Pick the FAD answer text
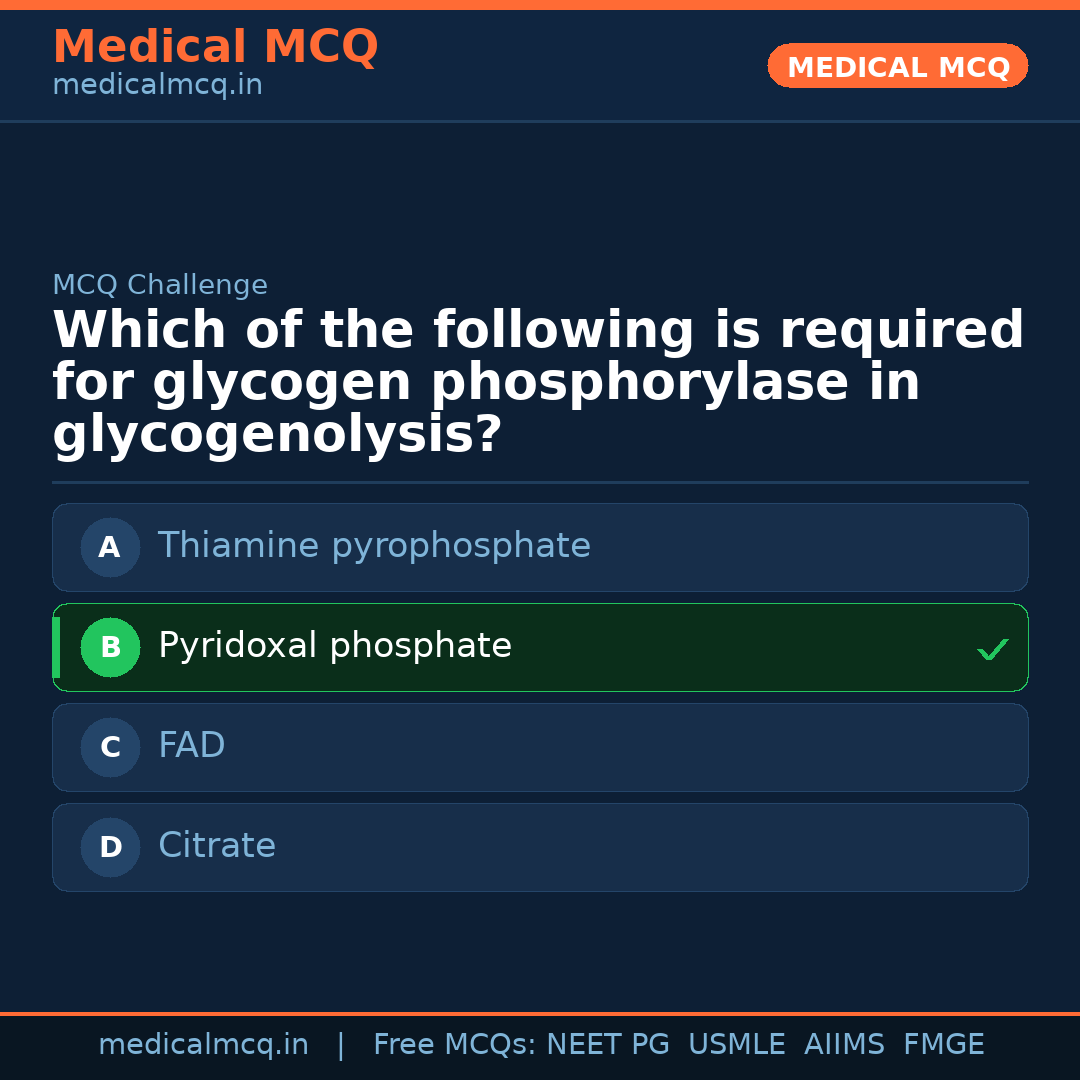The image size is (1080, 1080). (x=192, y=746)
